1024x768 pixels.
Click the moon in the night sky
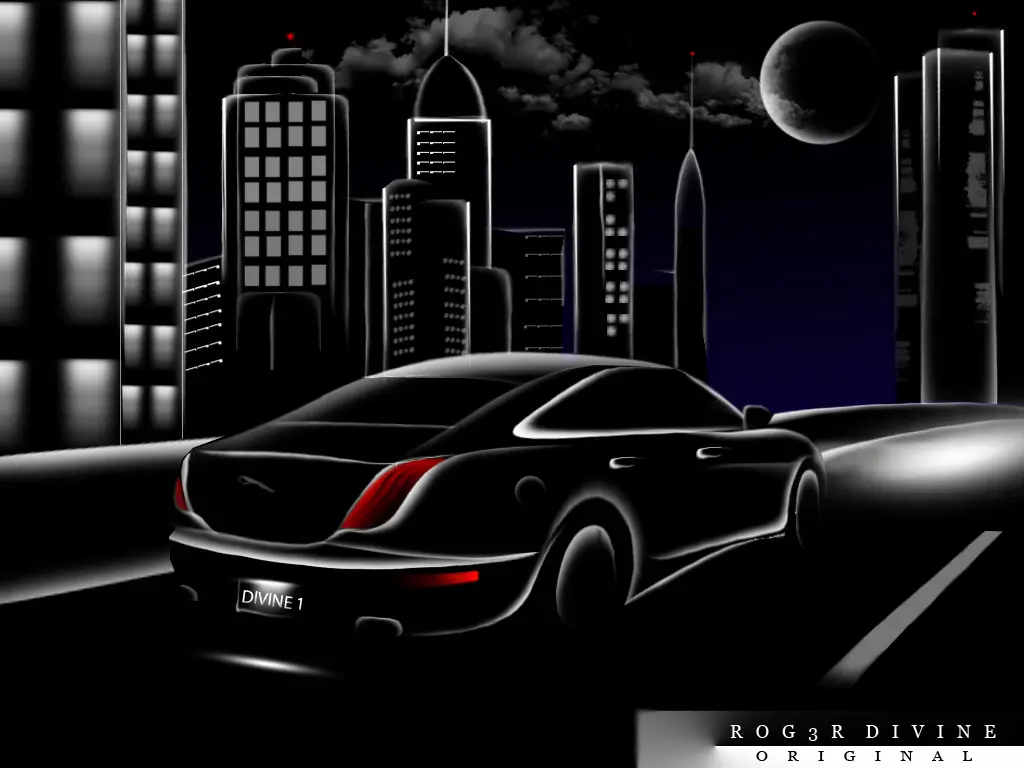820,82
